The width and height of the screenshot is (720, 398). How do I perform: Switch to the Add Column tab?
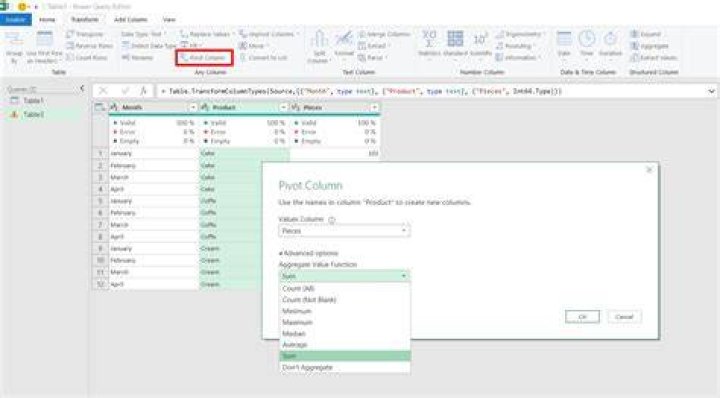[x=130, y=20]
